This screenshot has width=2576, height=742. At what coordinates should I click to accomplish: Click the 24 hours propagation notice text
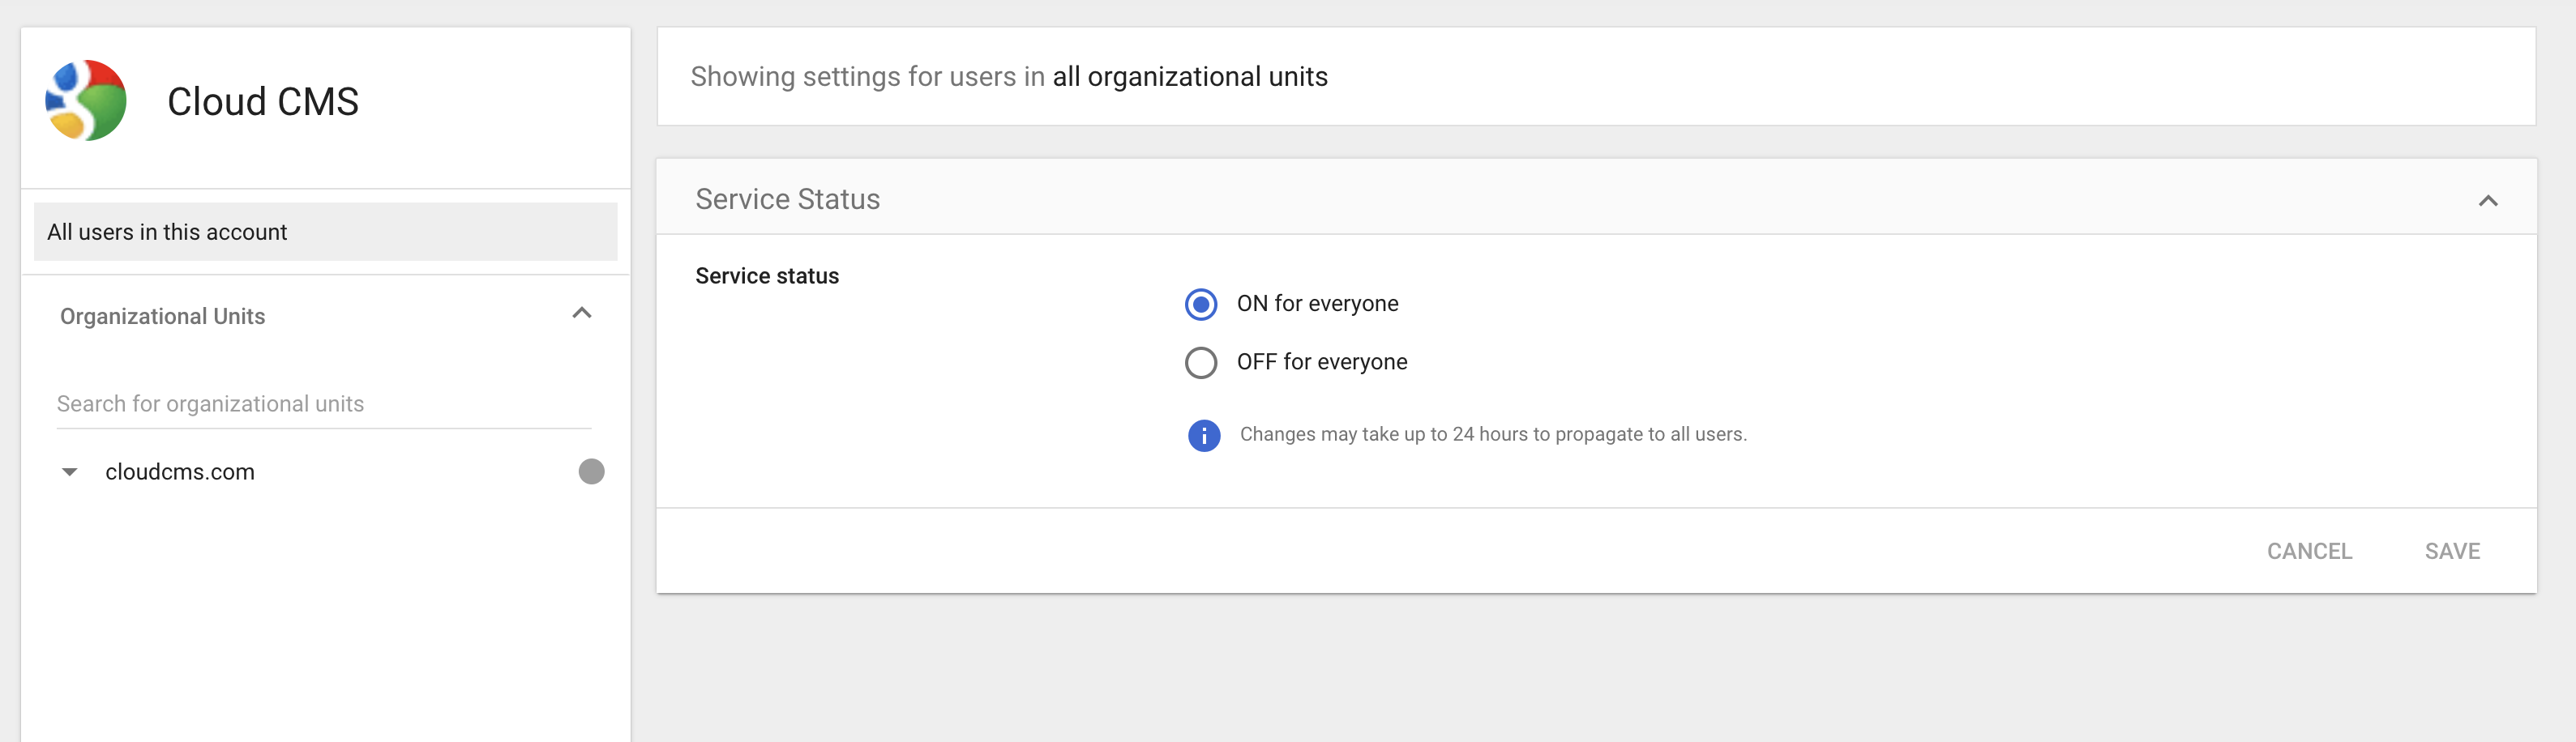point(1492,435)
